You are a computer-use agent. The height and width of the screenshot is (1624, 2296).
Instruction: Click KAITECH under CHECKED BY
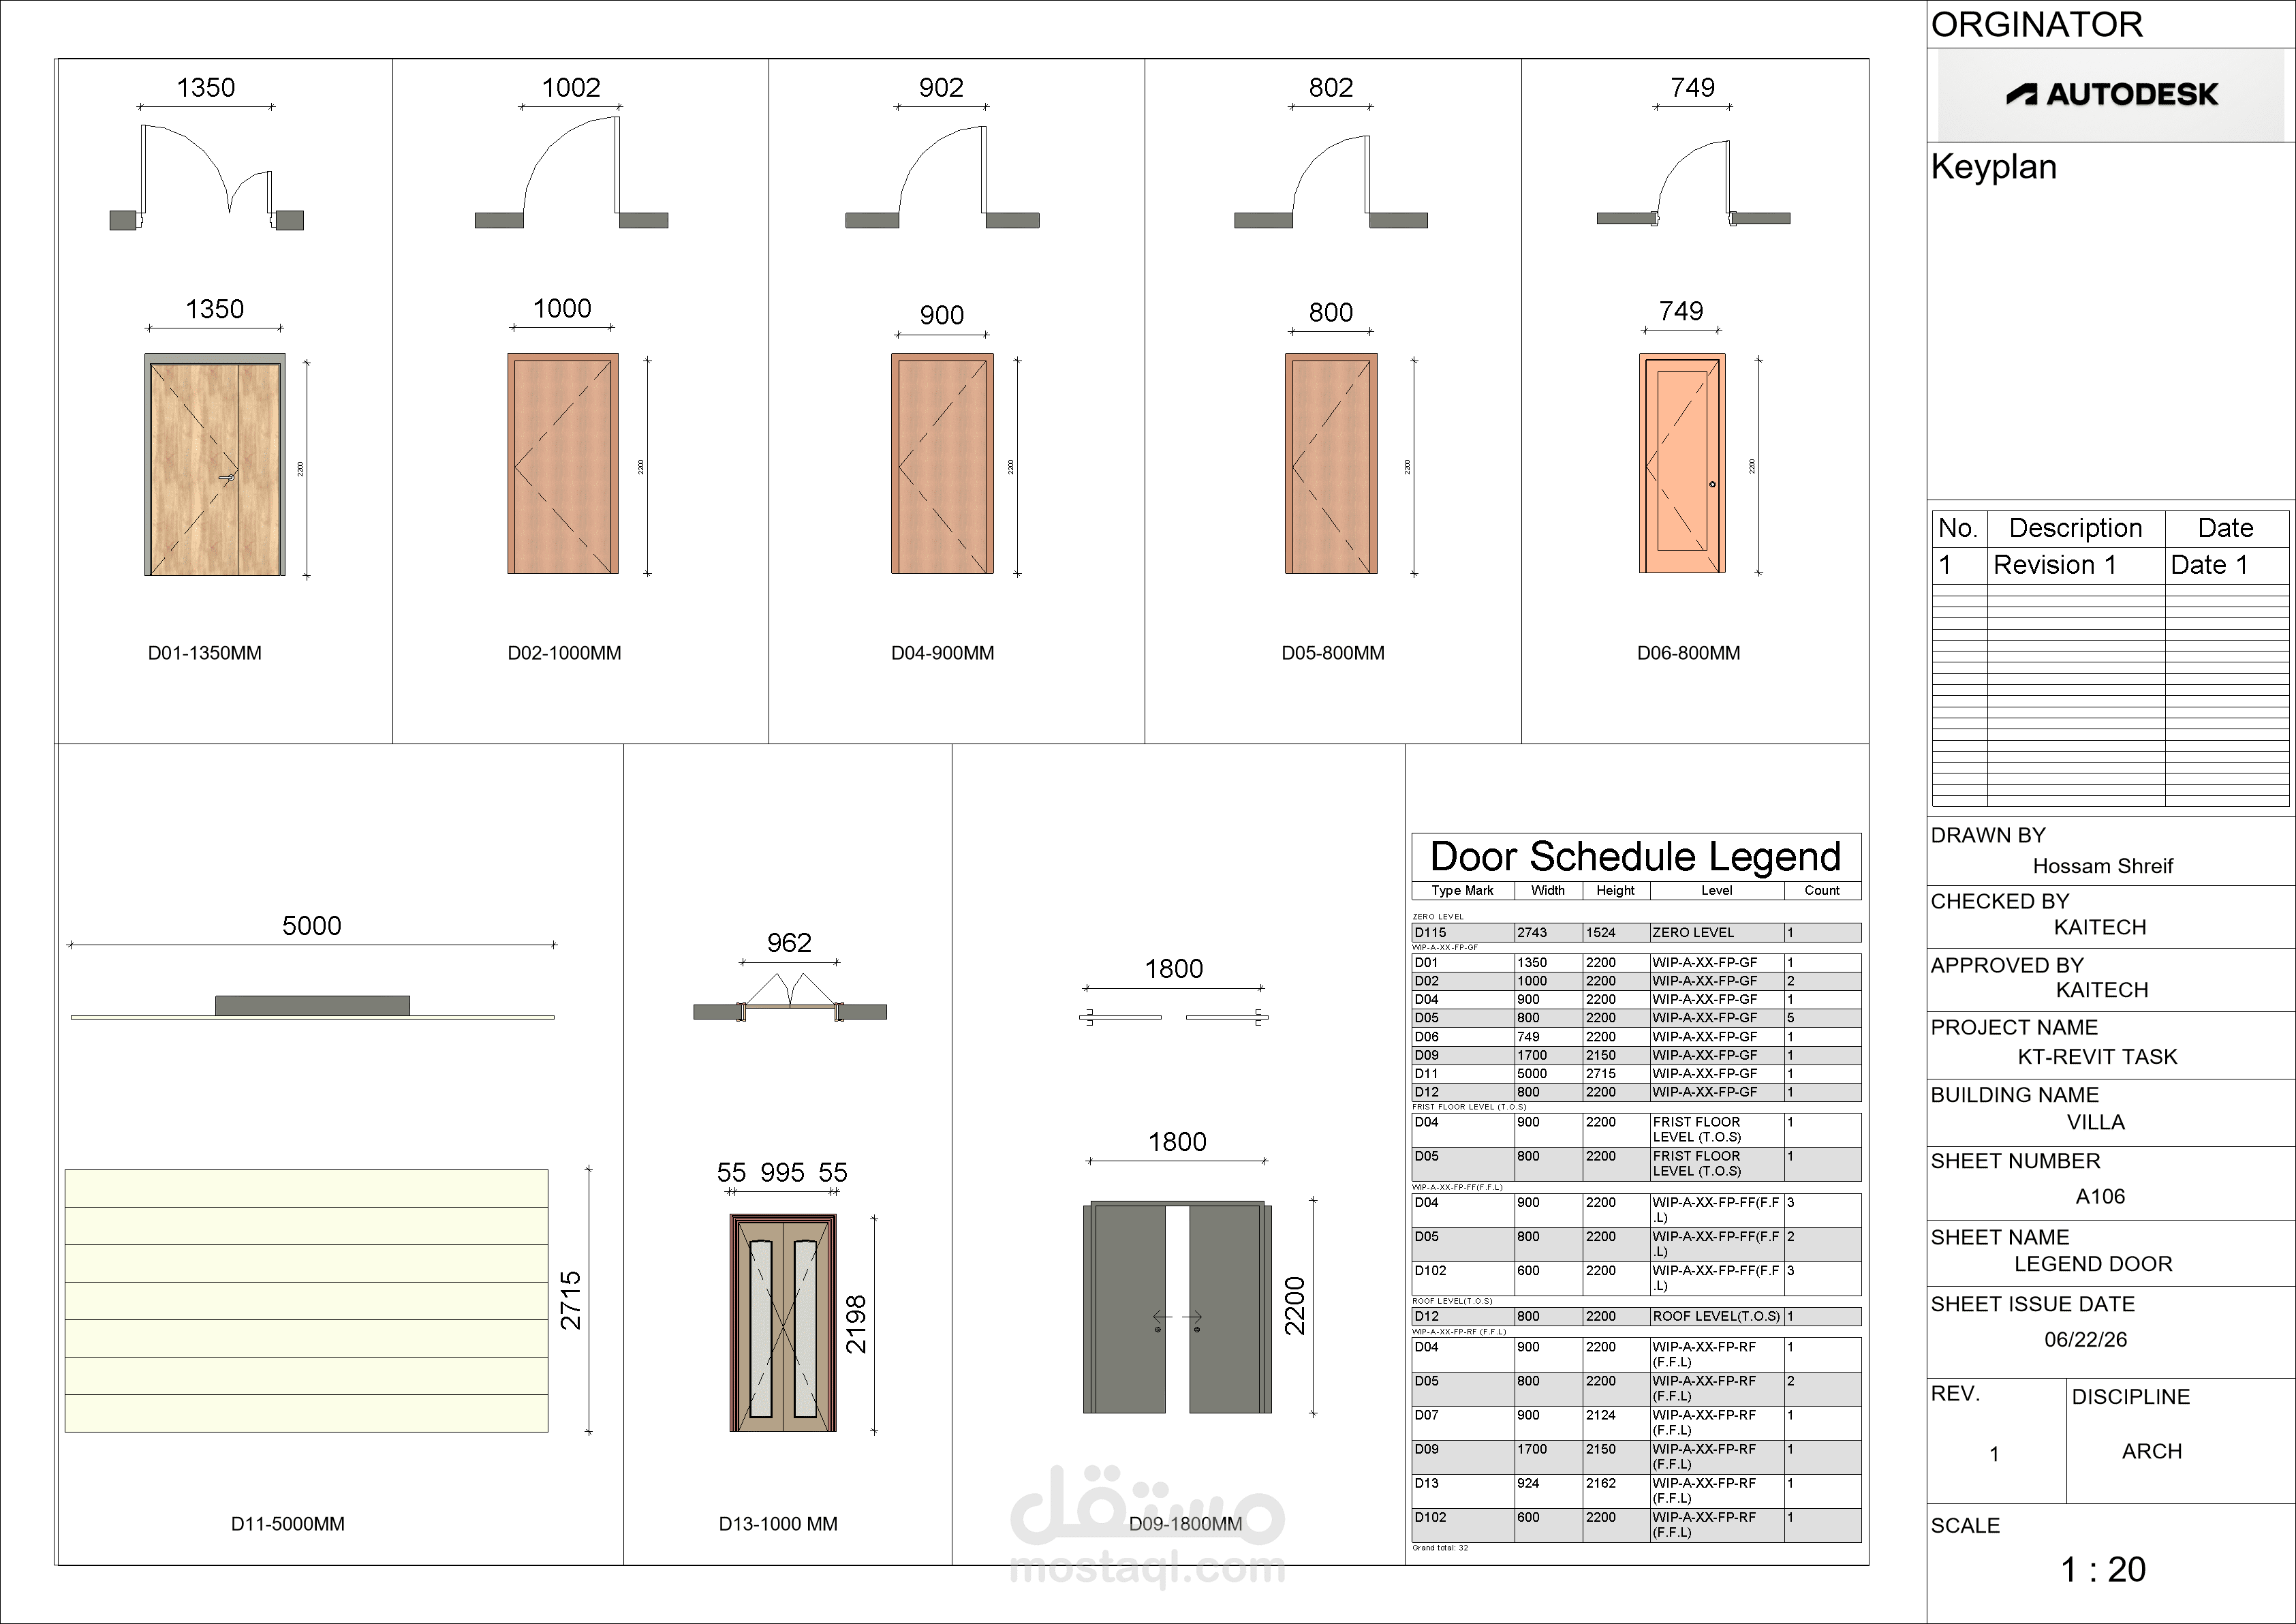pos(2100,927)
